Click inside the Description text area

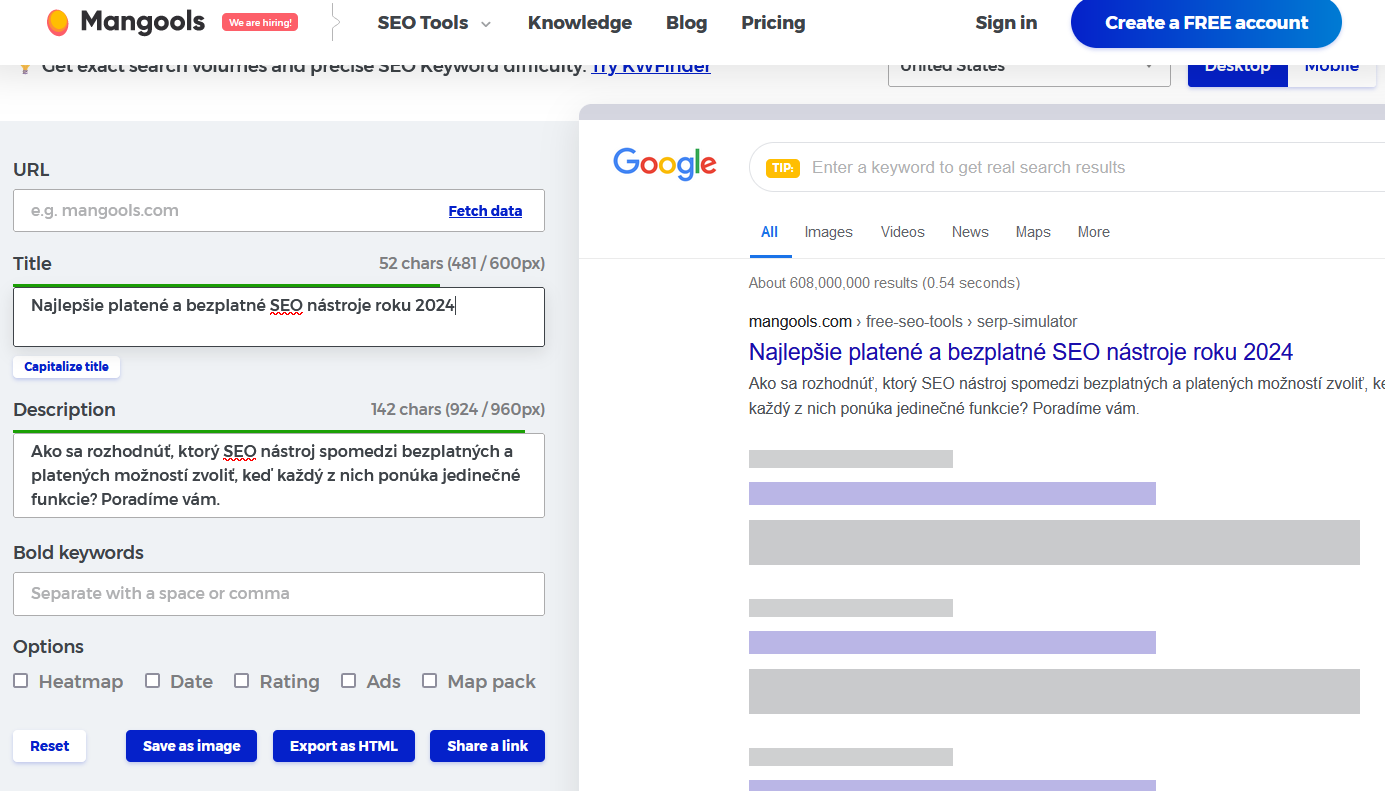pos(279,475)
